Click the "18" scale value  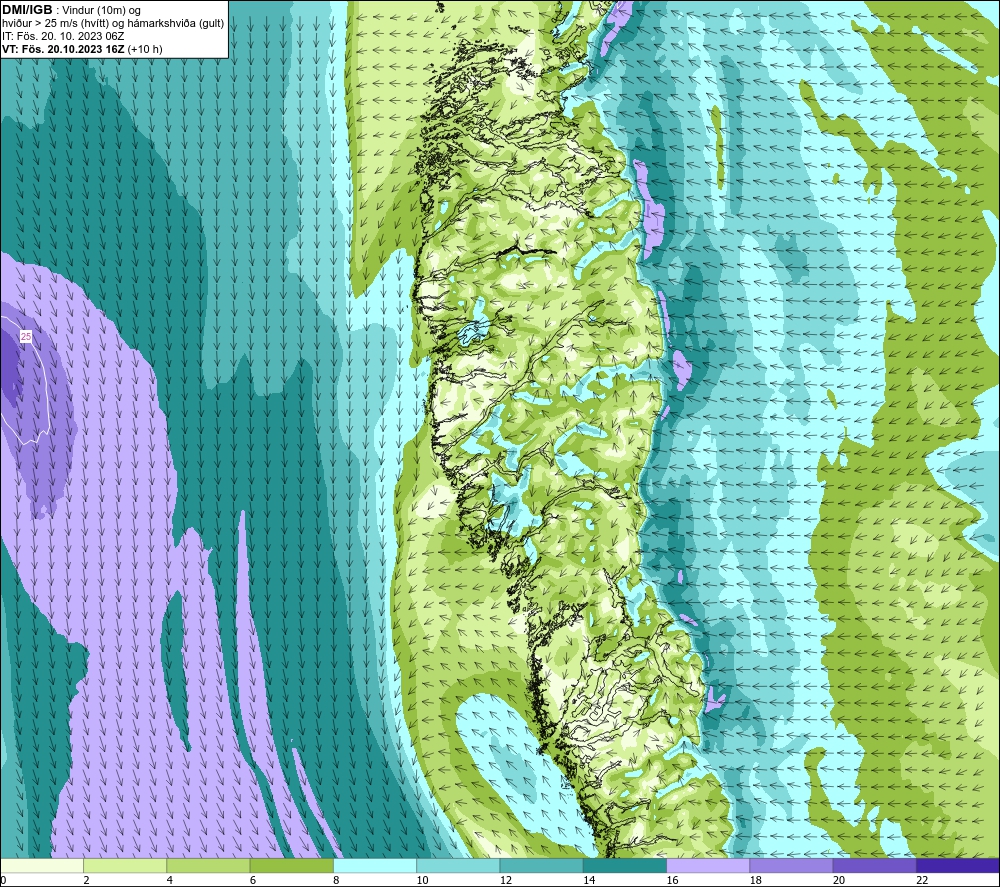(x=756, y=880)
